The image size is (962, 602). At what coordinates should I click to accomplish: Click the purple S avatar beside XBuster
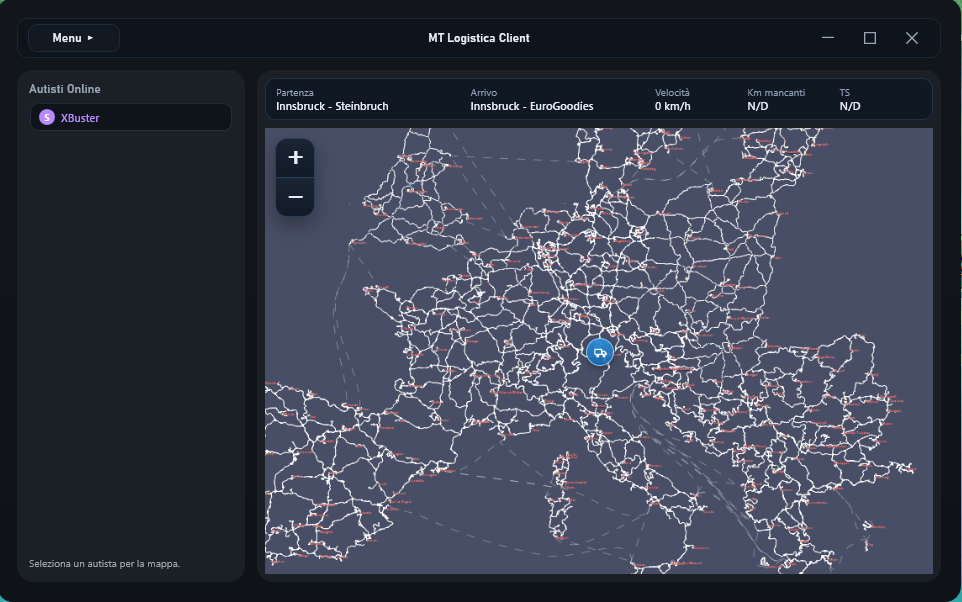click(46, 117)
